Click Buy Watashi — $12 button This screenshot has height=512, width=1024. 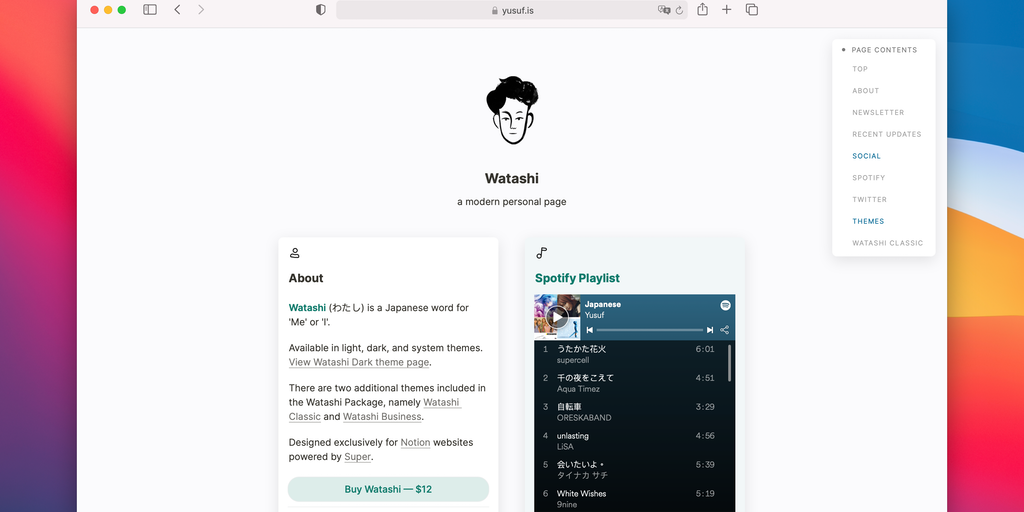point(388,489)
